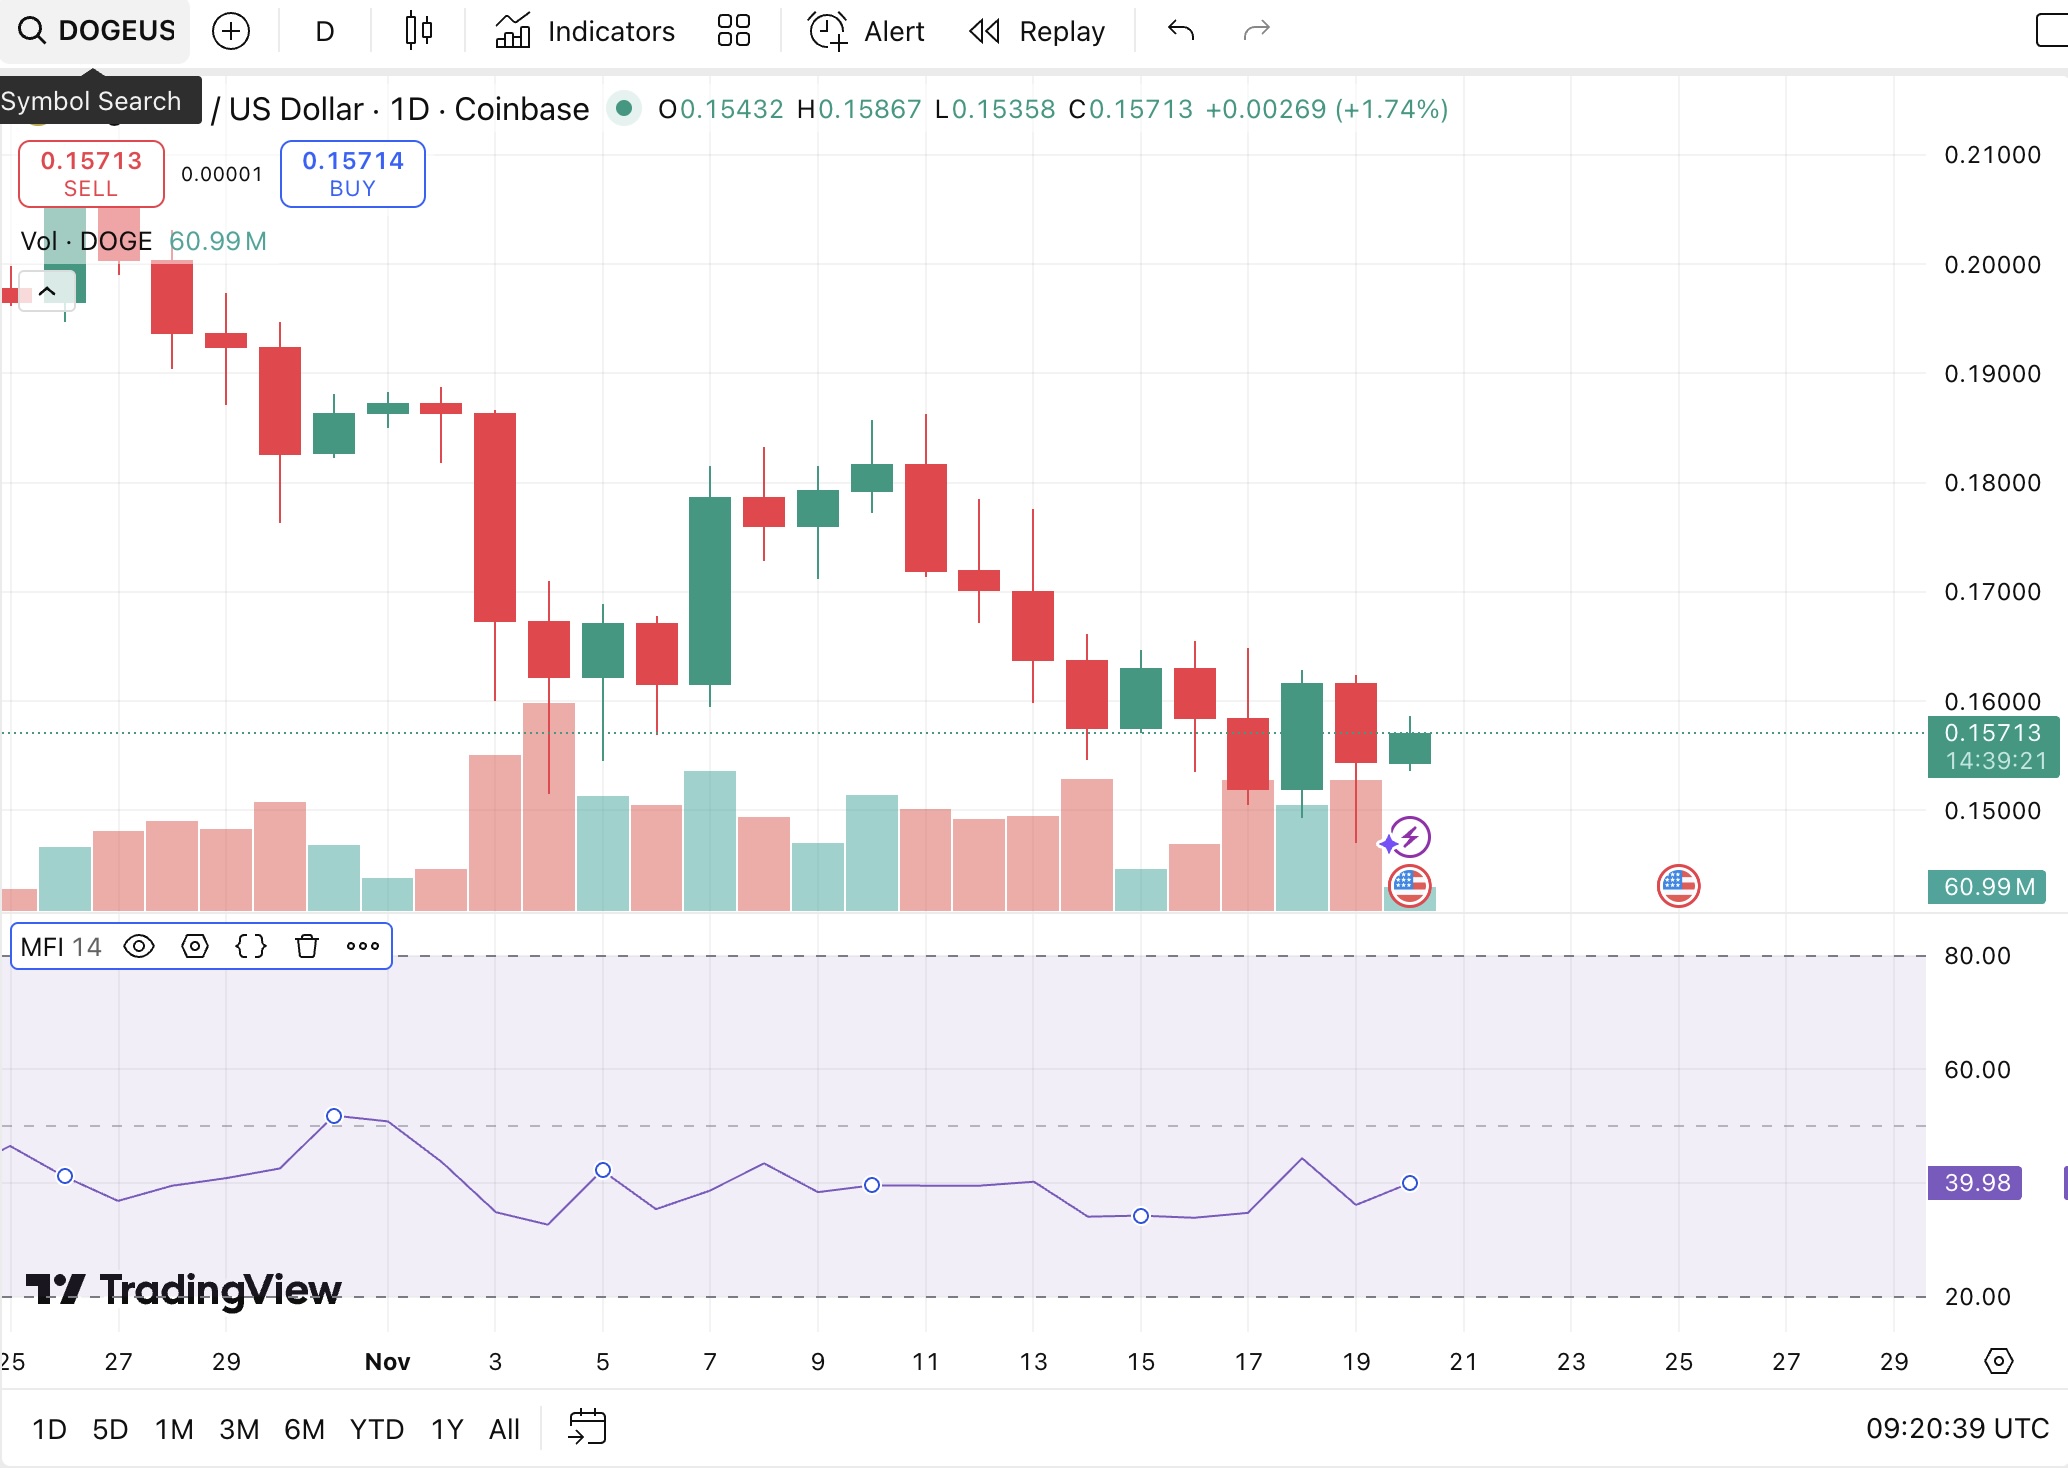Open the go-to-date calendar icon
Image resolution: width=2068 pixels, height=1468 pixels.
588,1428
